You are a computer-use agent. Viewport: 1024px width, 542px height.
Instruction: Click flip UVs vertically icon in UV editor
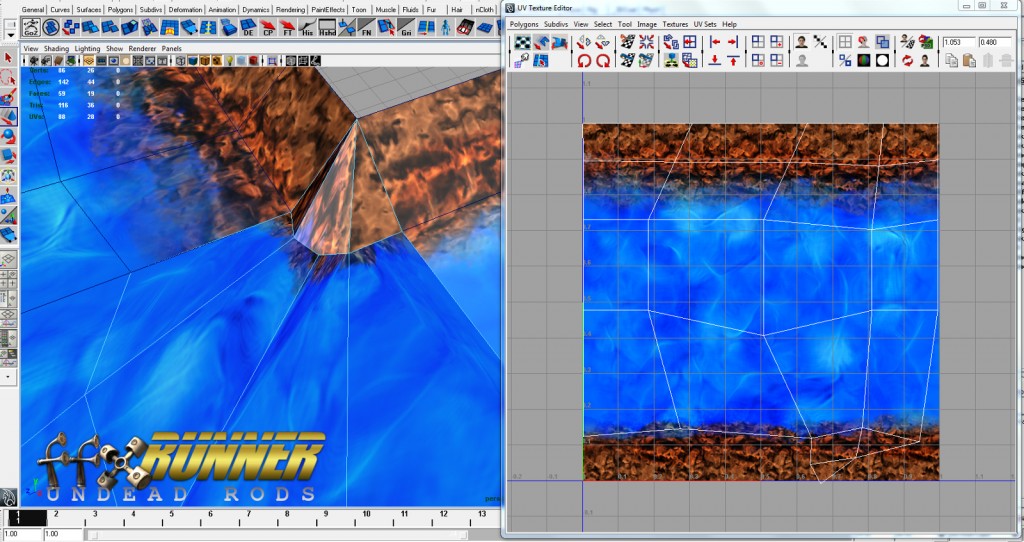(602, 43)
